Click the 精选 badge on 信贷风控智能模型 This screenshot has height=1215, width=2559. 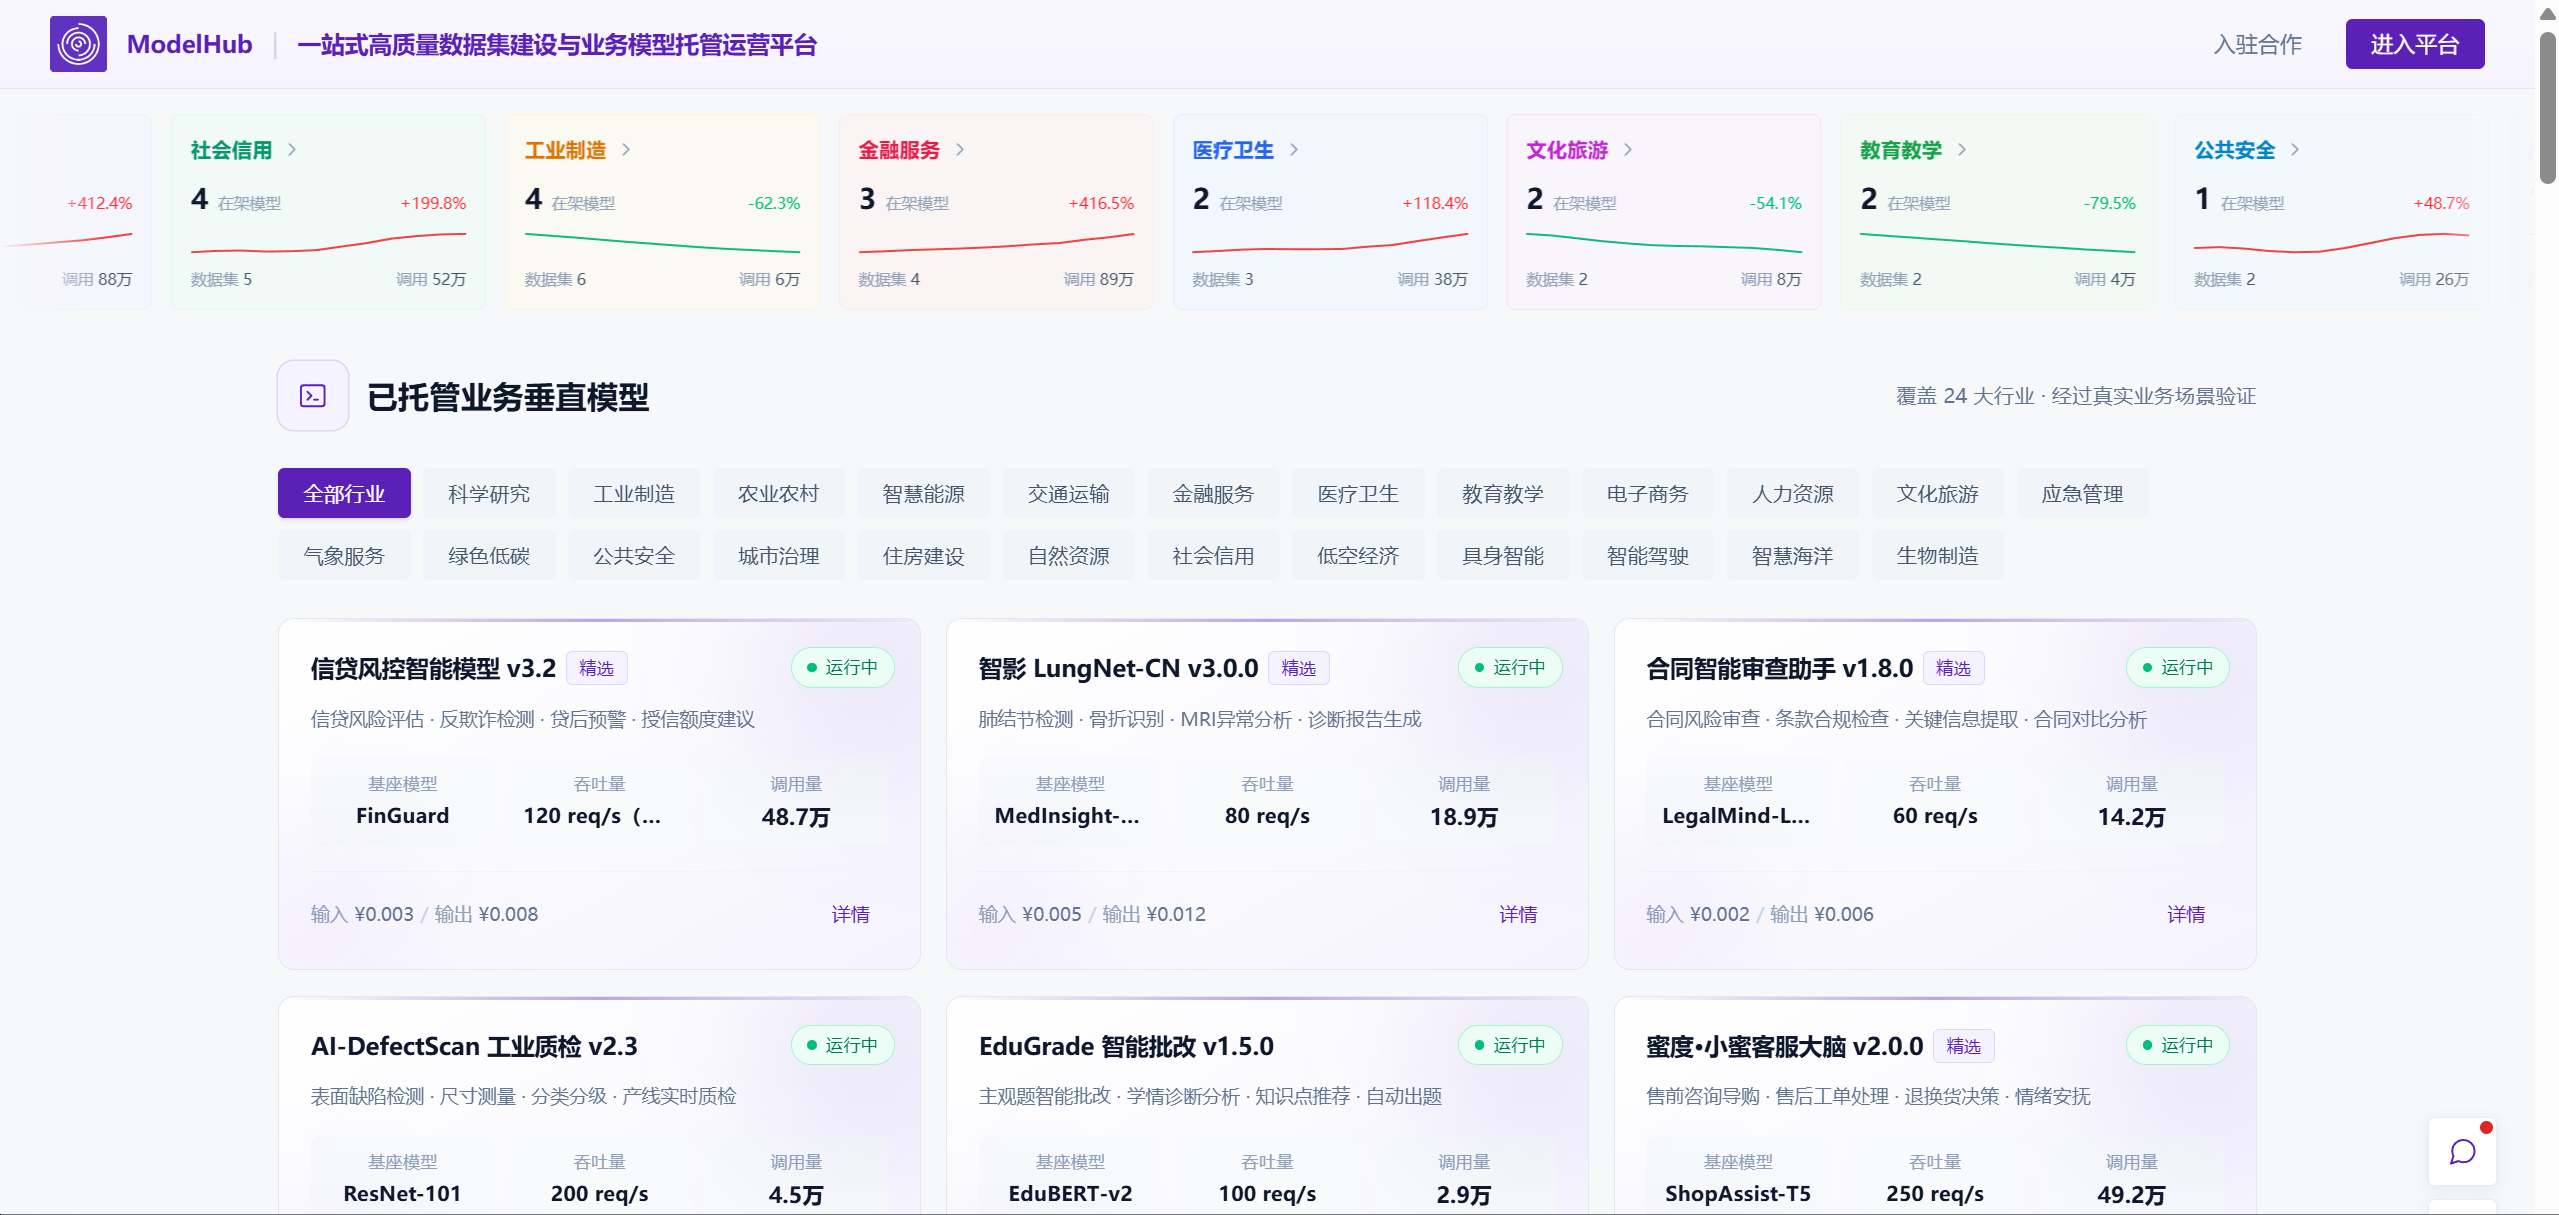pyautogui.click(x=597, y=668)
